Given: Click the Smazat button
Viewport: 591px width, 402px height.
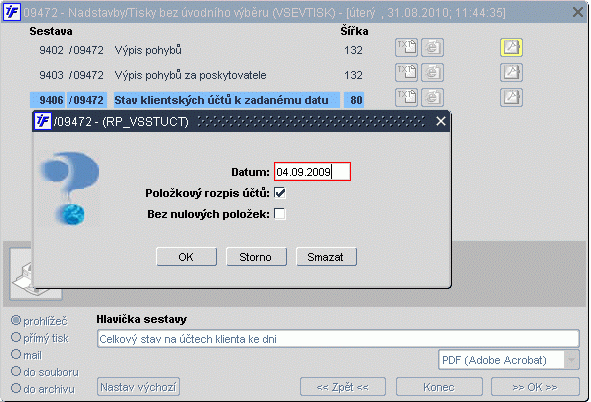Looking at the screenshot, I should [x=326, y=257].
